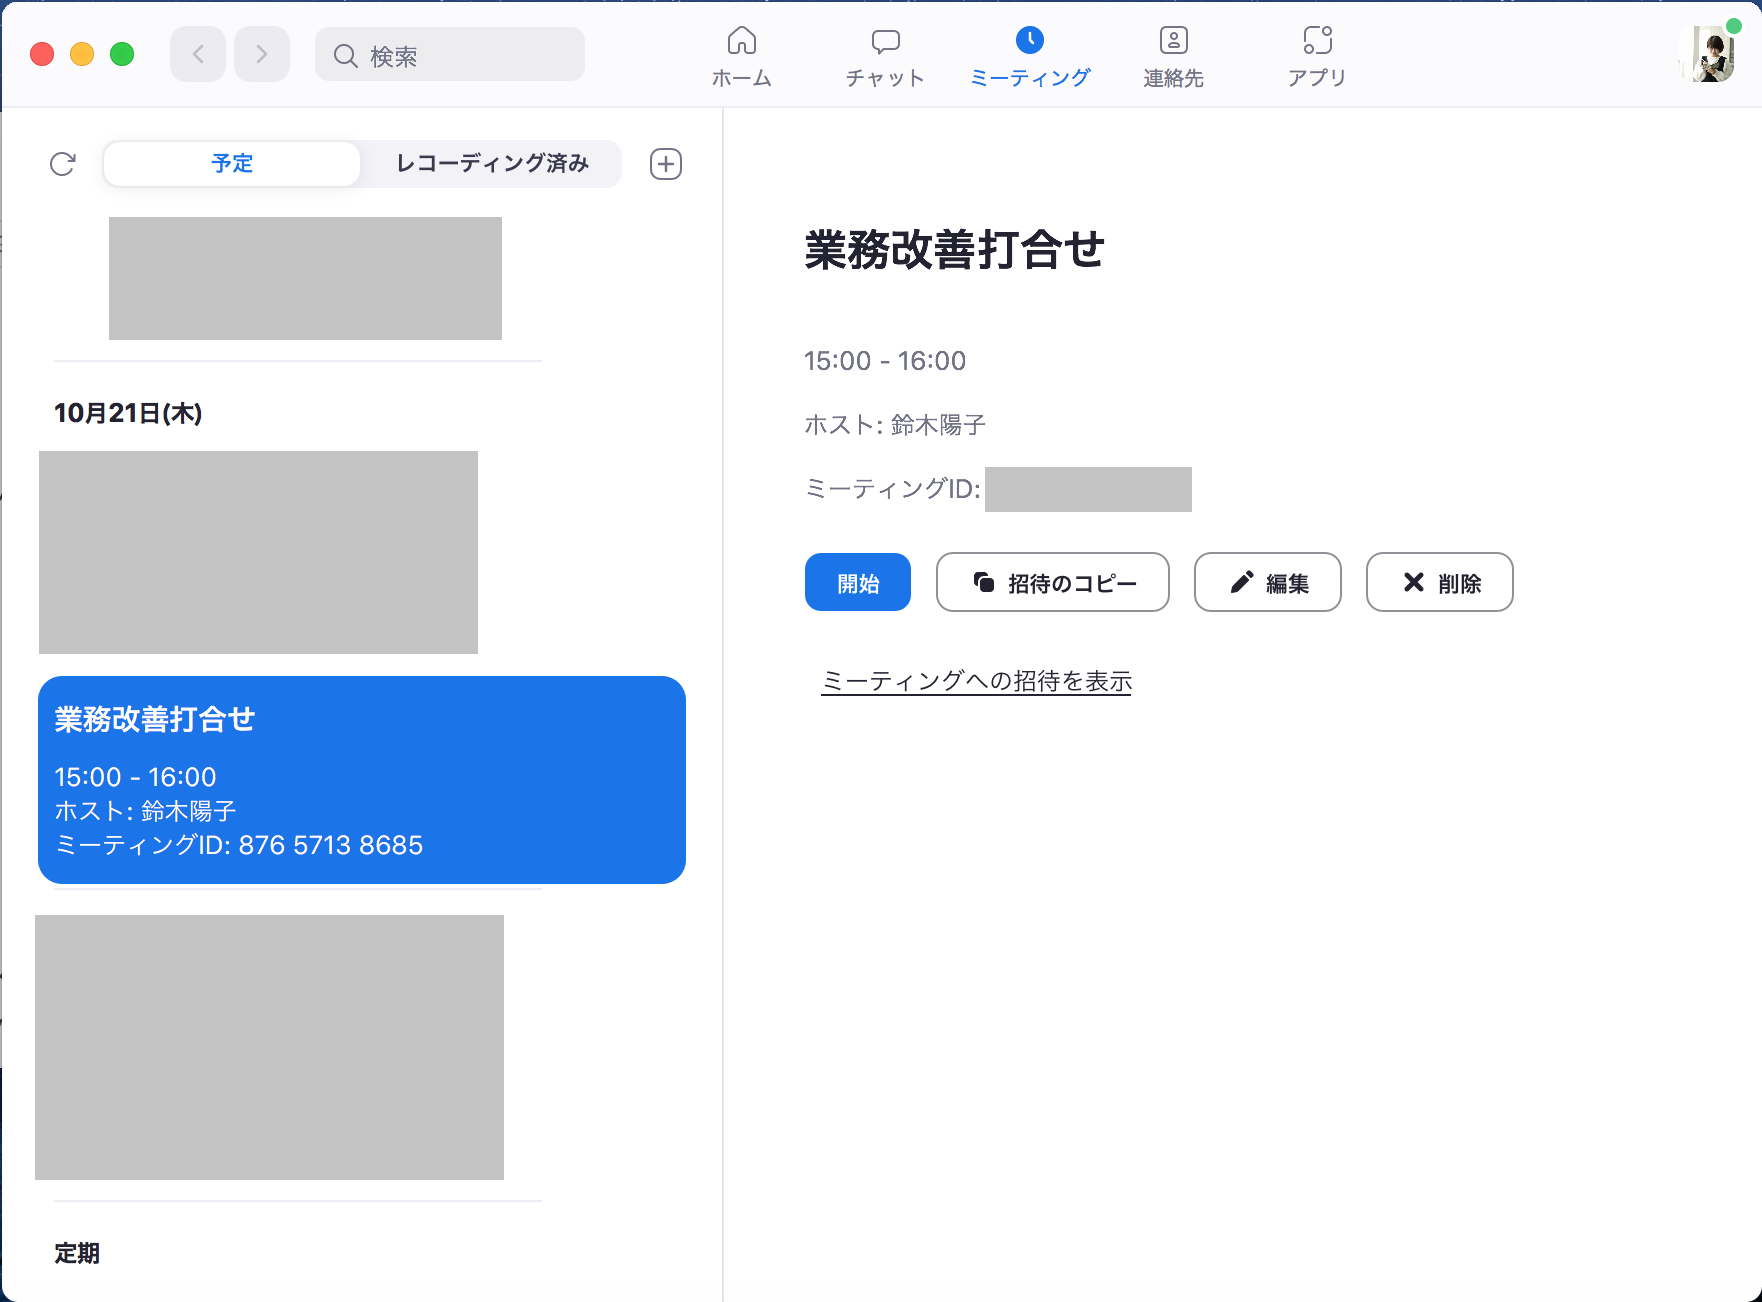
Task: Click 招待のコピー button
Action: coord(1053,582)
